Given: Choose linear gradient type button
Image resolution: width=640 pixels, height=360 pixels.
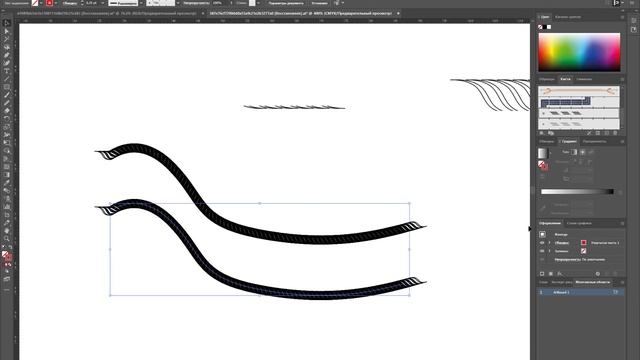Looking at the screenshot, I should point(574,152).
